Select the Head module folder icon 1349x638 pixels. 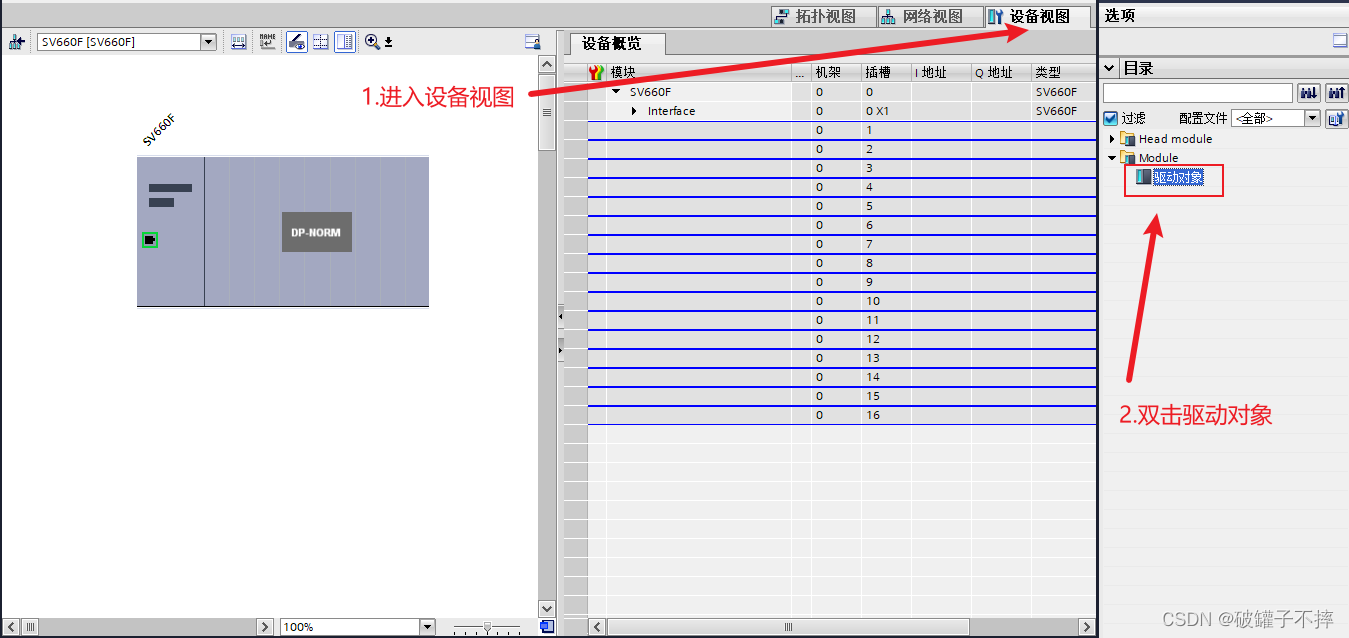tap(1128, 139)
